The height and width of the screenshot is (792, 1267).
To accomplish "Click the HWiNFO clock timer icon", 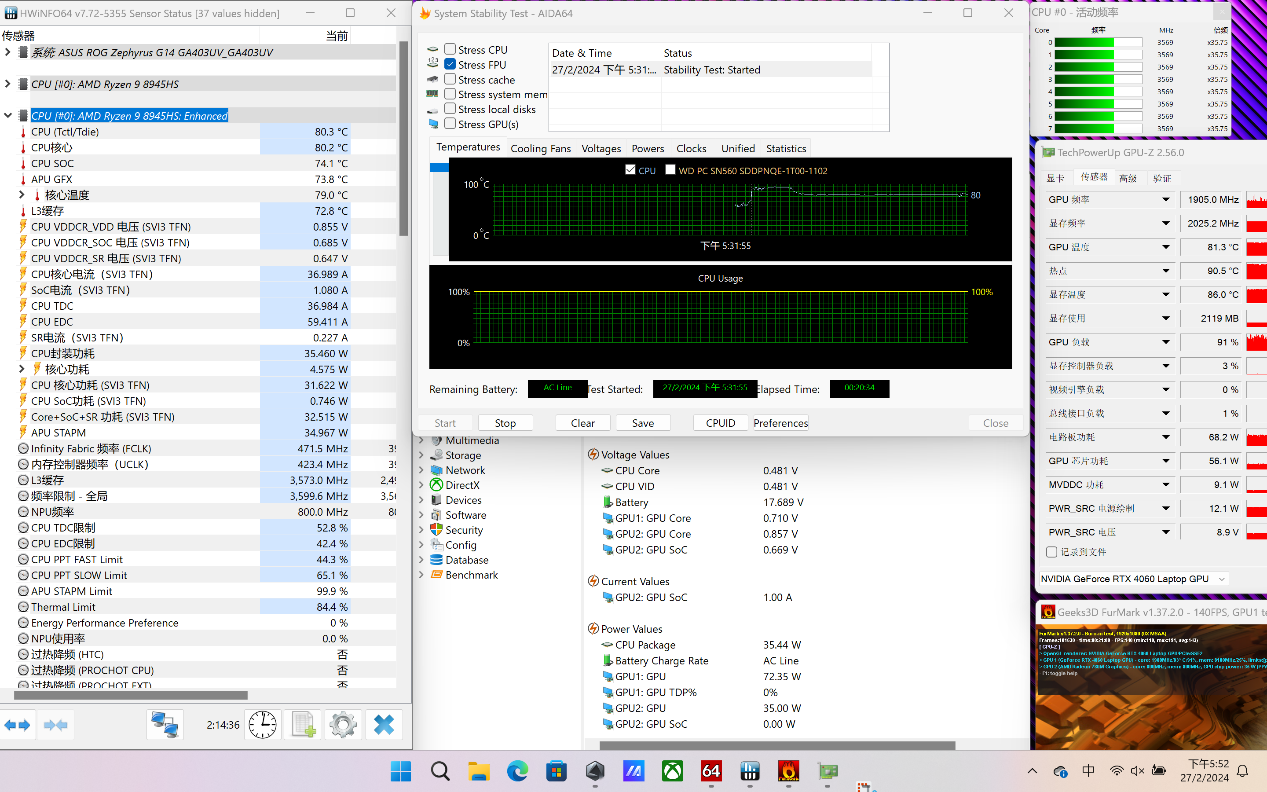I will pos(263,725).
